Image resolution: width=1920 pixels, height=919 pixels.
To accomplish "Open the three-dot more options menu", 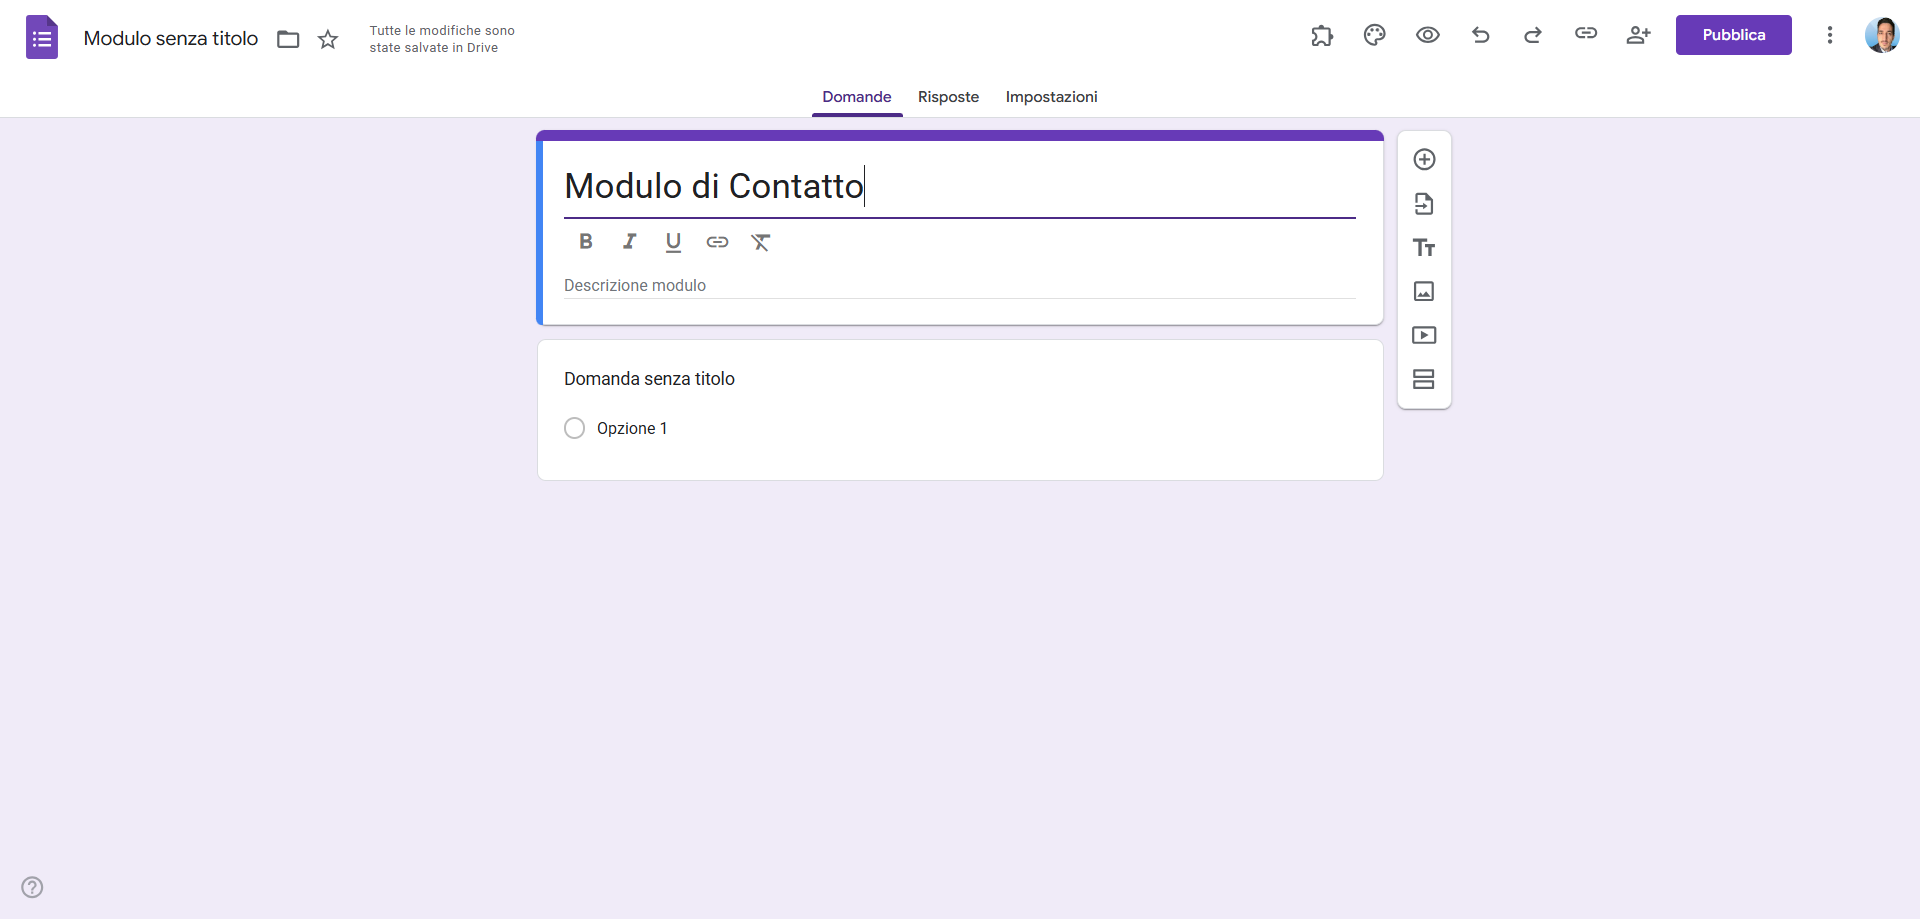I will [1830, 35].
